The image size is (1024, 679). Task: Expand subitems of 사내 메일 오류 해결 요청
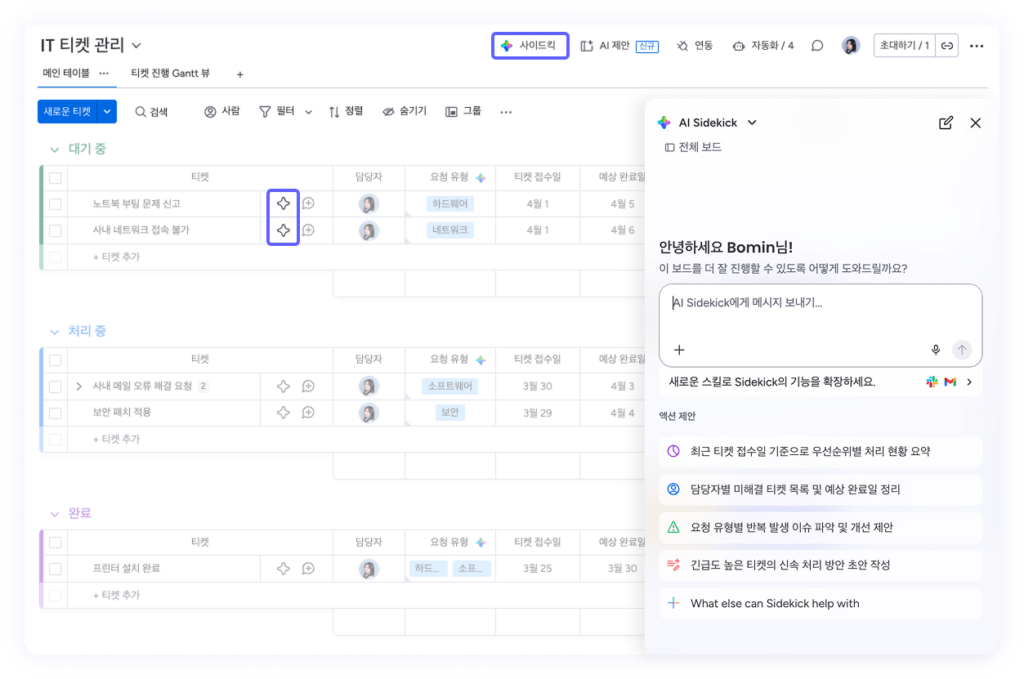point(78,386)
